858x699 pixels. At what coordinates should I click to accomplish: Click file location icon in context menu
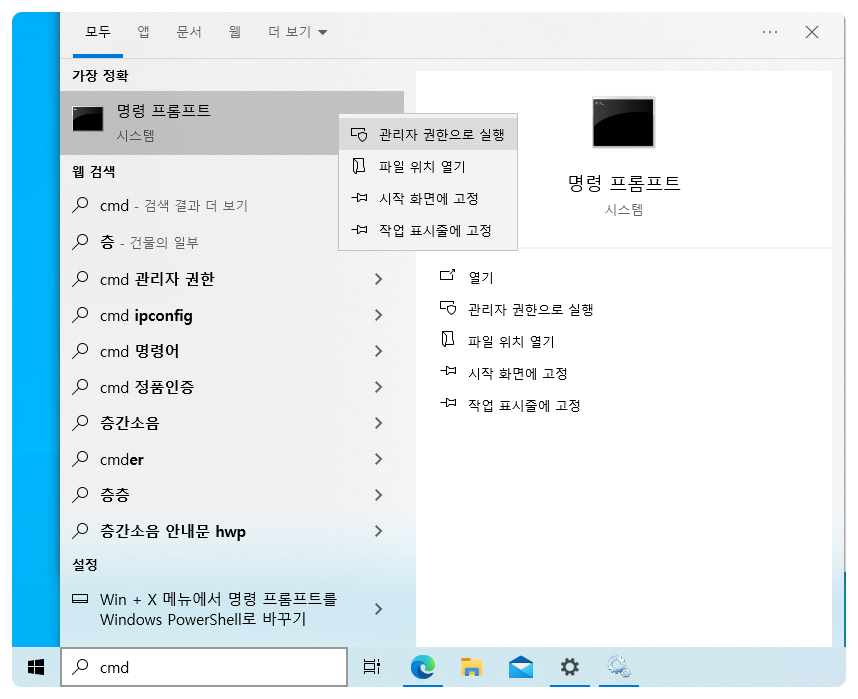(358, 165)
